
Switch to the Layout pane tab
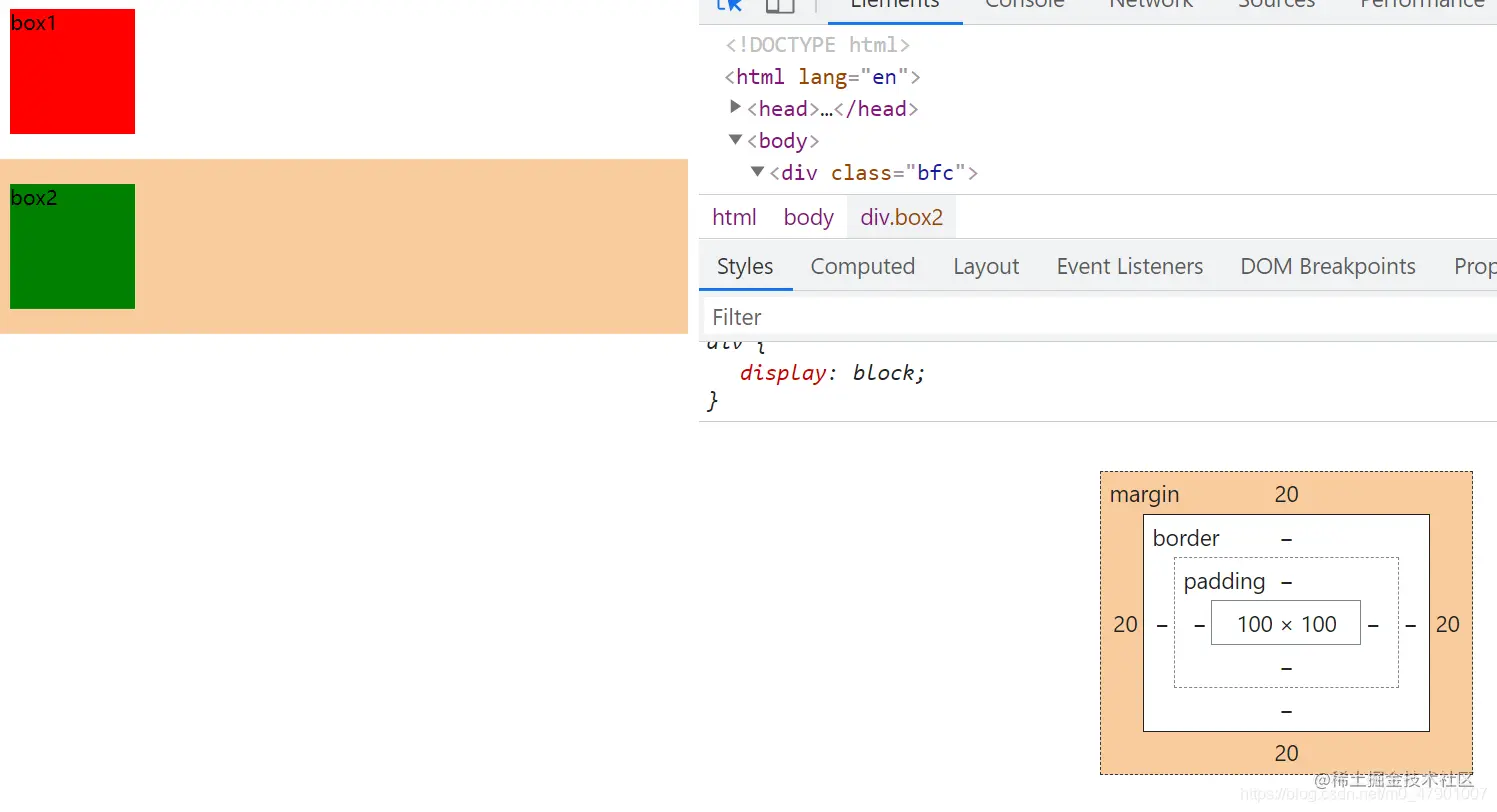click(x=986, y=266)
